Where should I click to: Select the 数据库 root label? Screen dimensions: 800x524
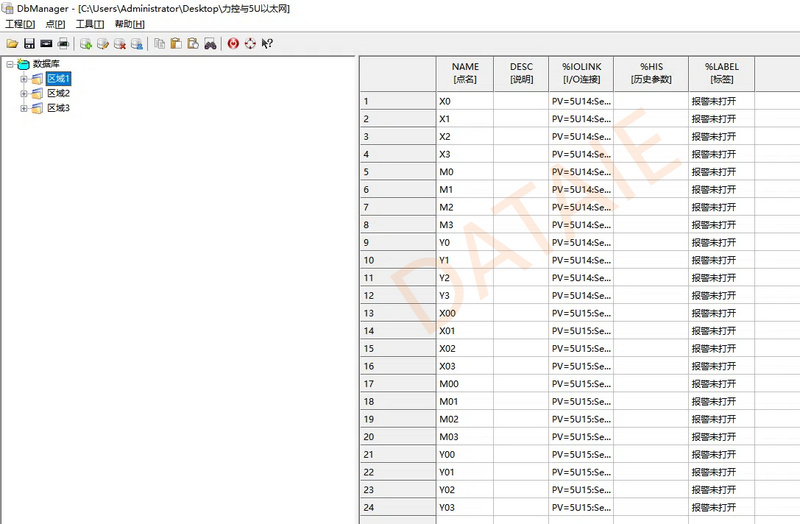(x=46, y=64)
